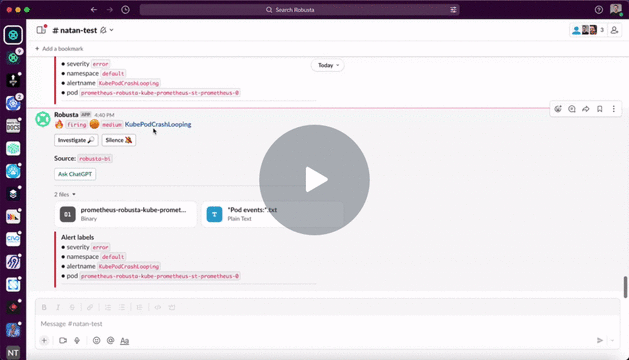Switch to the CIVO workspace
Screen dimensions: 629x360
coord(13,239)
